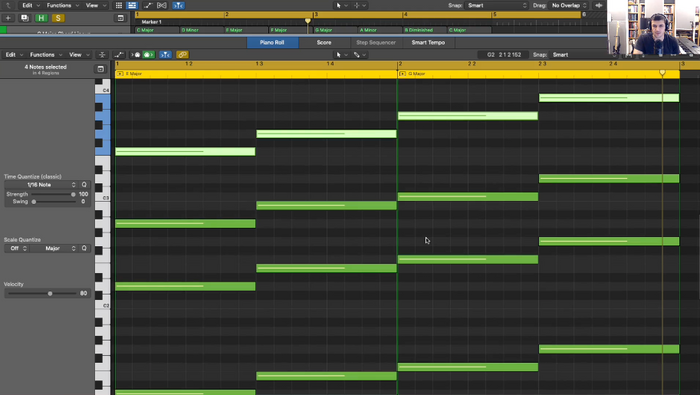Click the C2 key on piano keyboard
This screenshot has width=700, height=395.
tap(103, 305)
